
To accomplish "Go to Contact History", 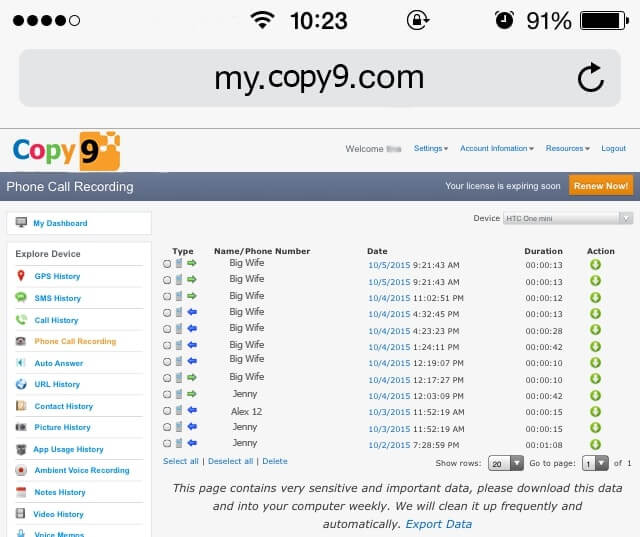I will click(x=64, y=406).
